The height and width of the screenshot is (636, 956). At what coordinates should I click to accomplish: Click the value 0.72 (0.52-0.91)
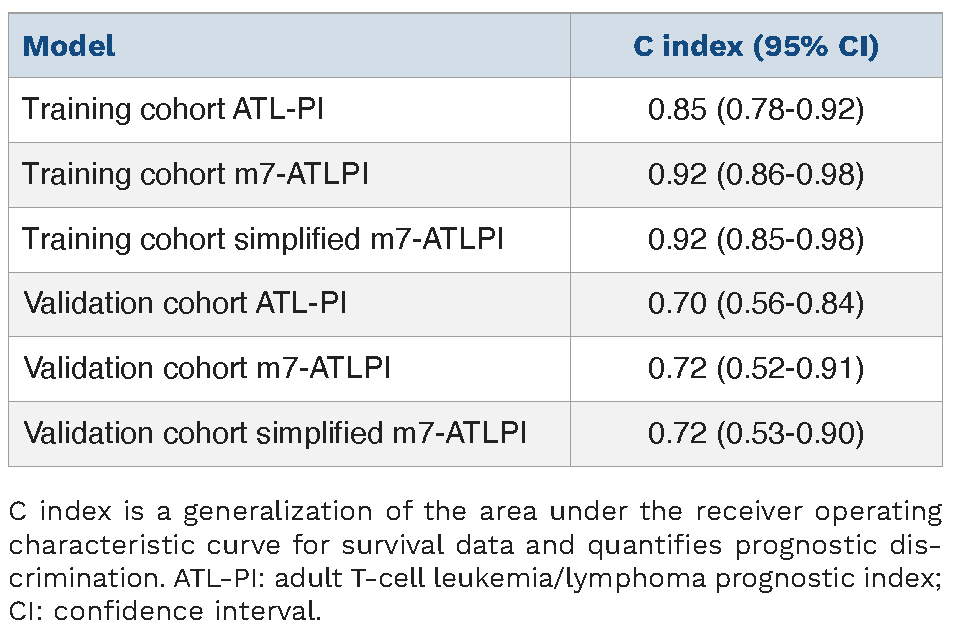point(755,368)
